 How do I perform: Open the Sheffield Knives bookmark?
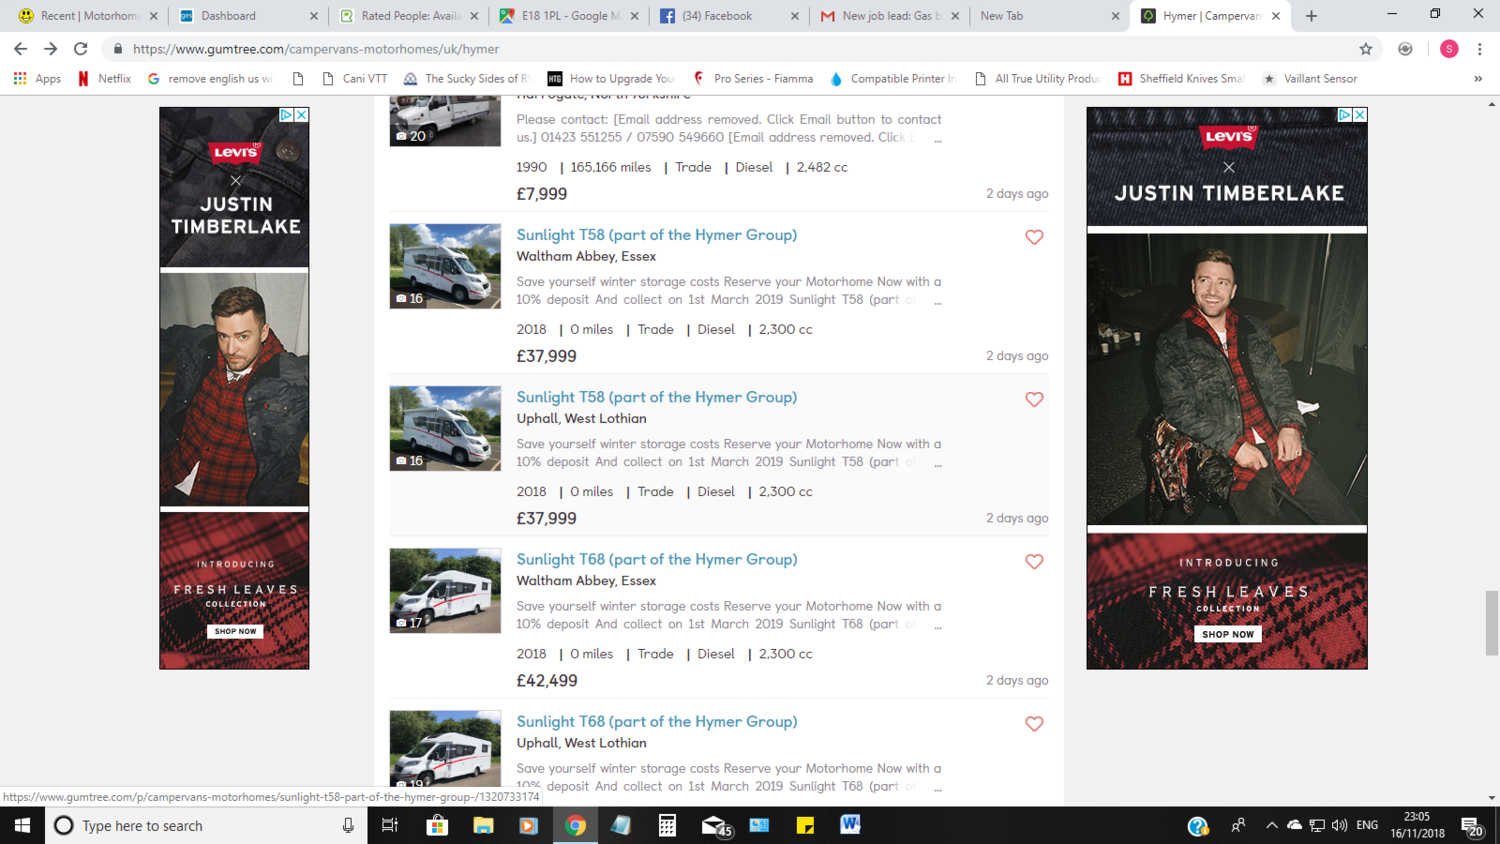[1181, 78]
